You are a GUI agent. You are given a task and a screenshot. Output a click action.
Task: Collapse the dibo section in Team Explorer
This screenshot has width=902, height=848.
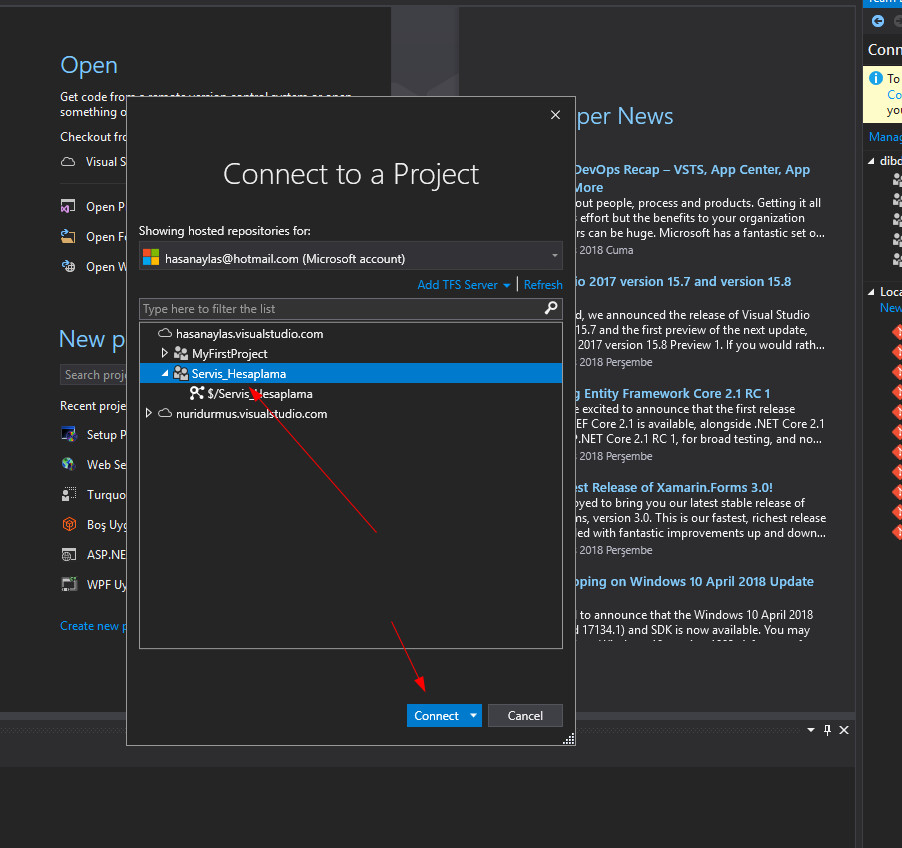click(x=871, y=161)
